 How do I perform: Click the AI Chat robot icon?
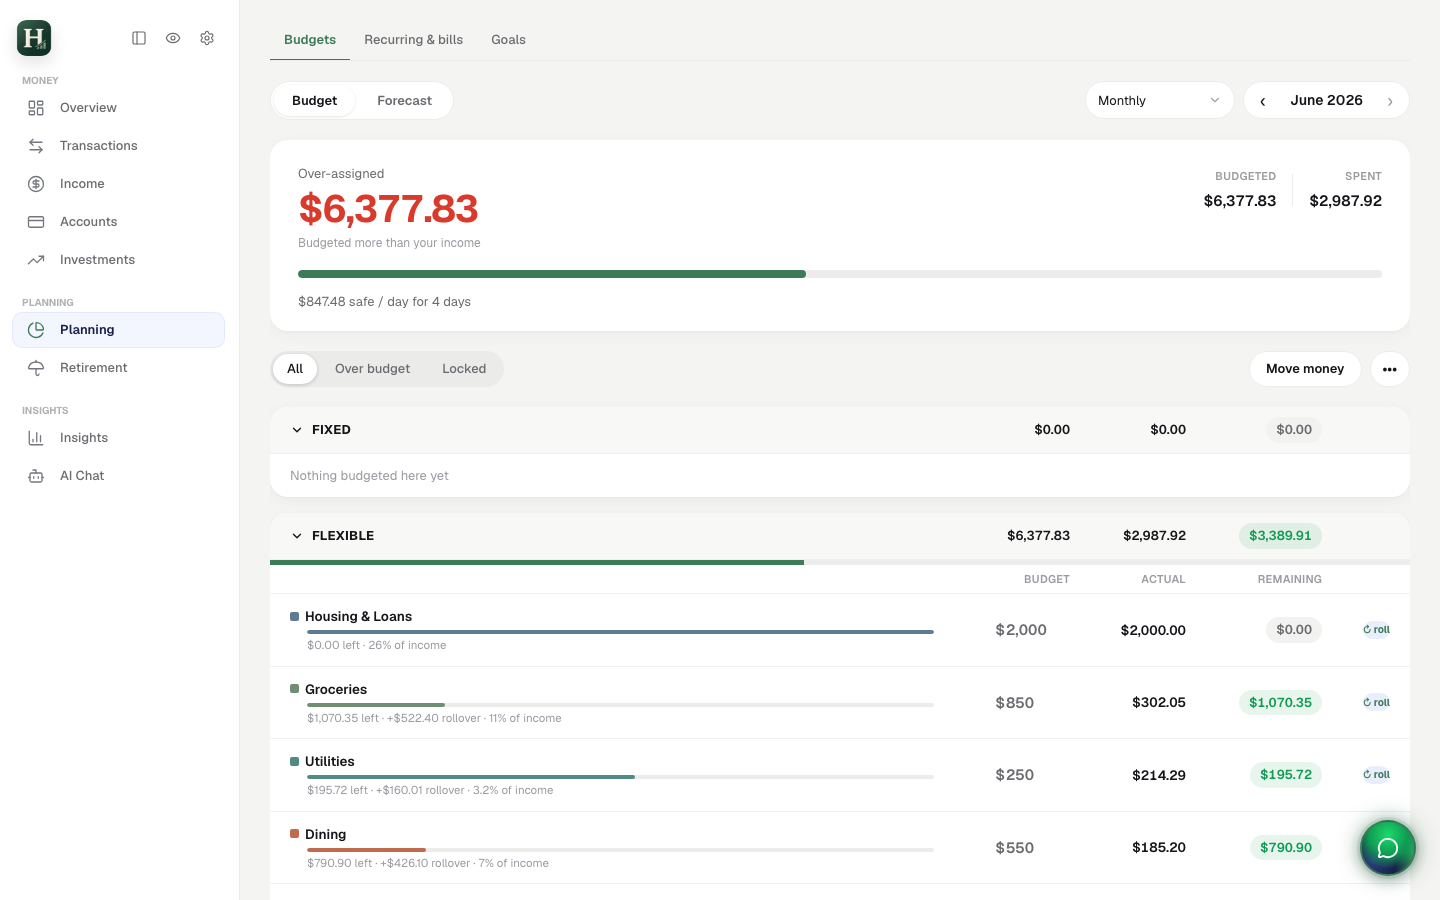(36, 476)
